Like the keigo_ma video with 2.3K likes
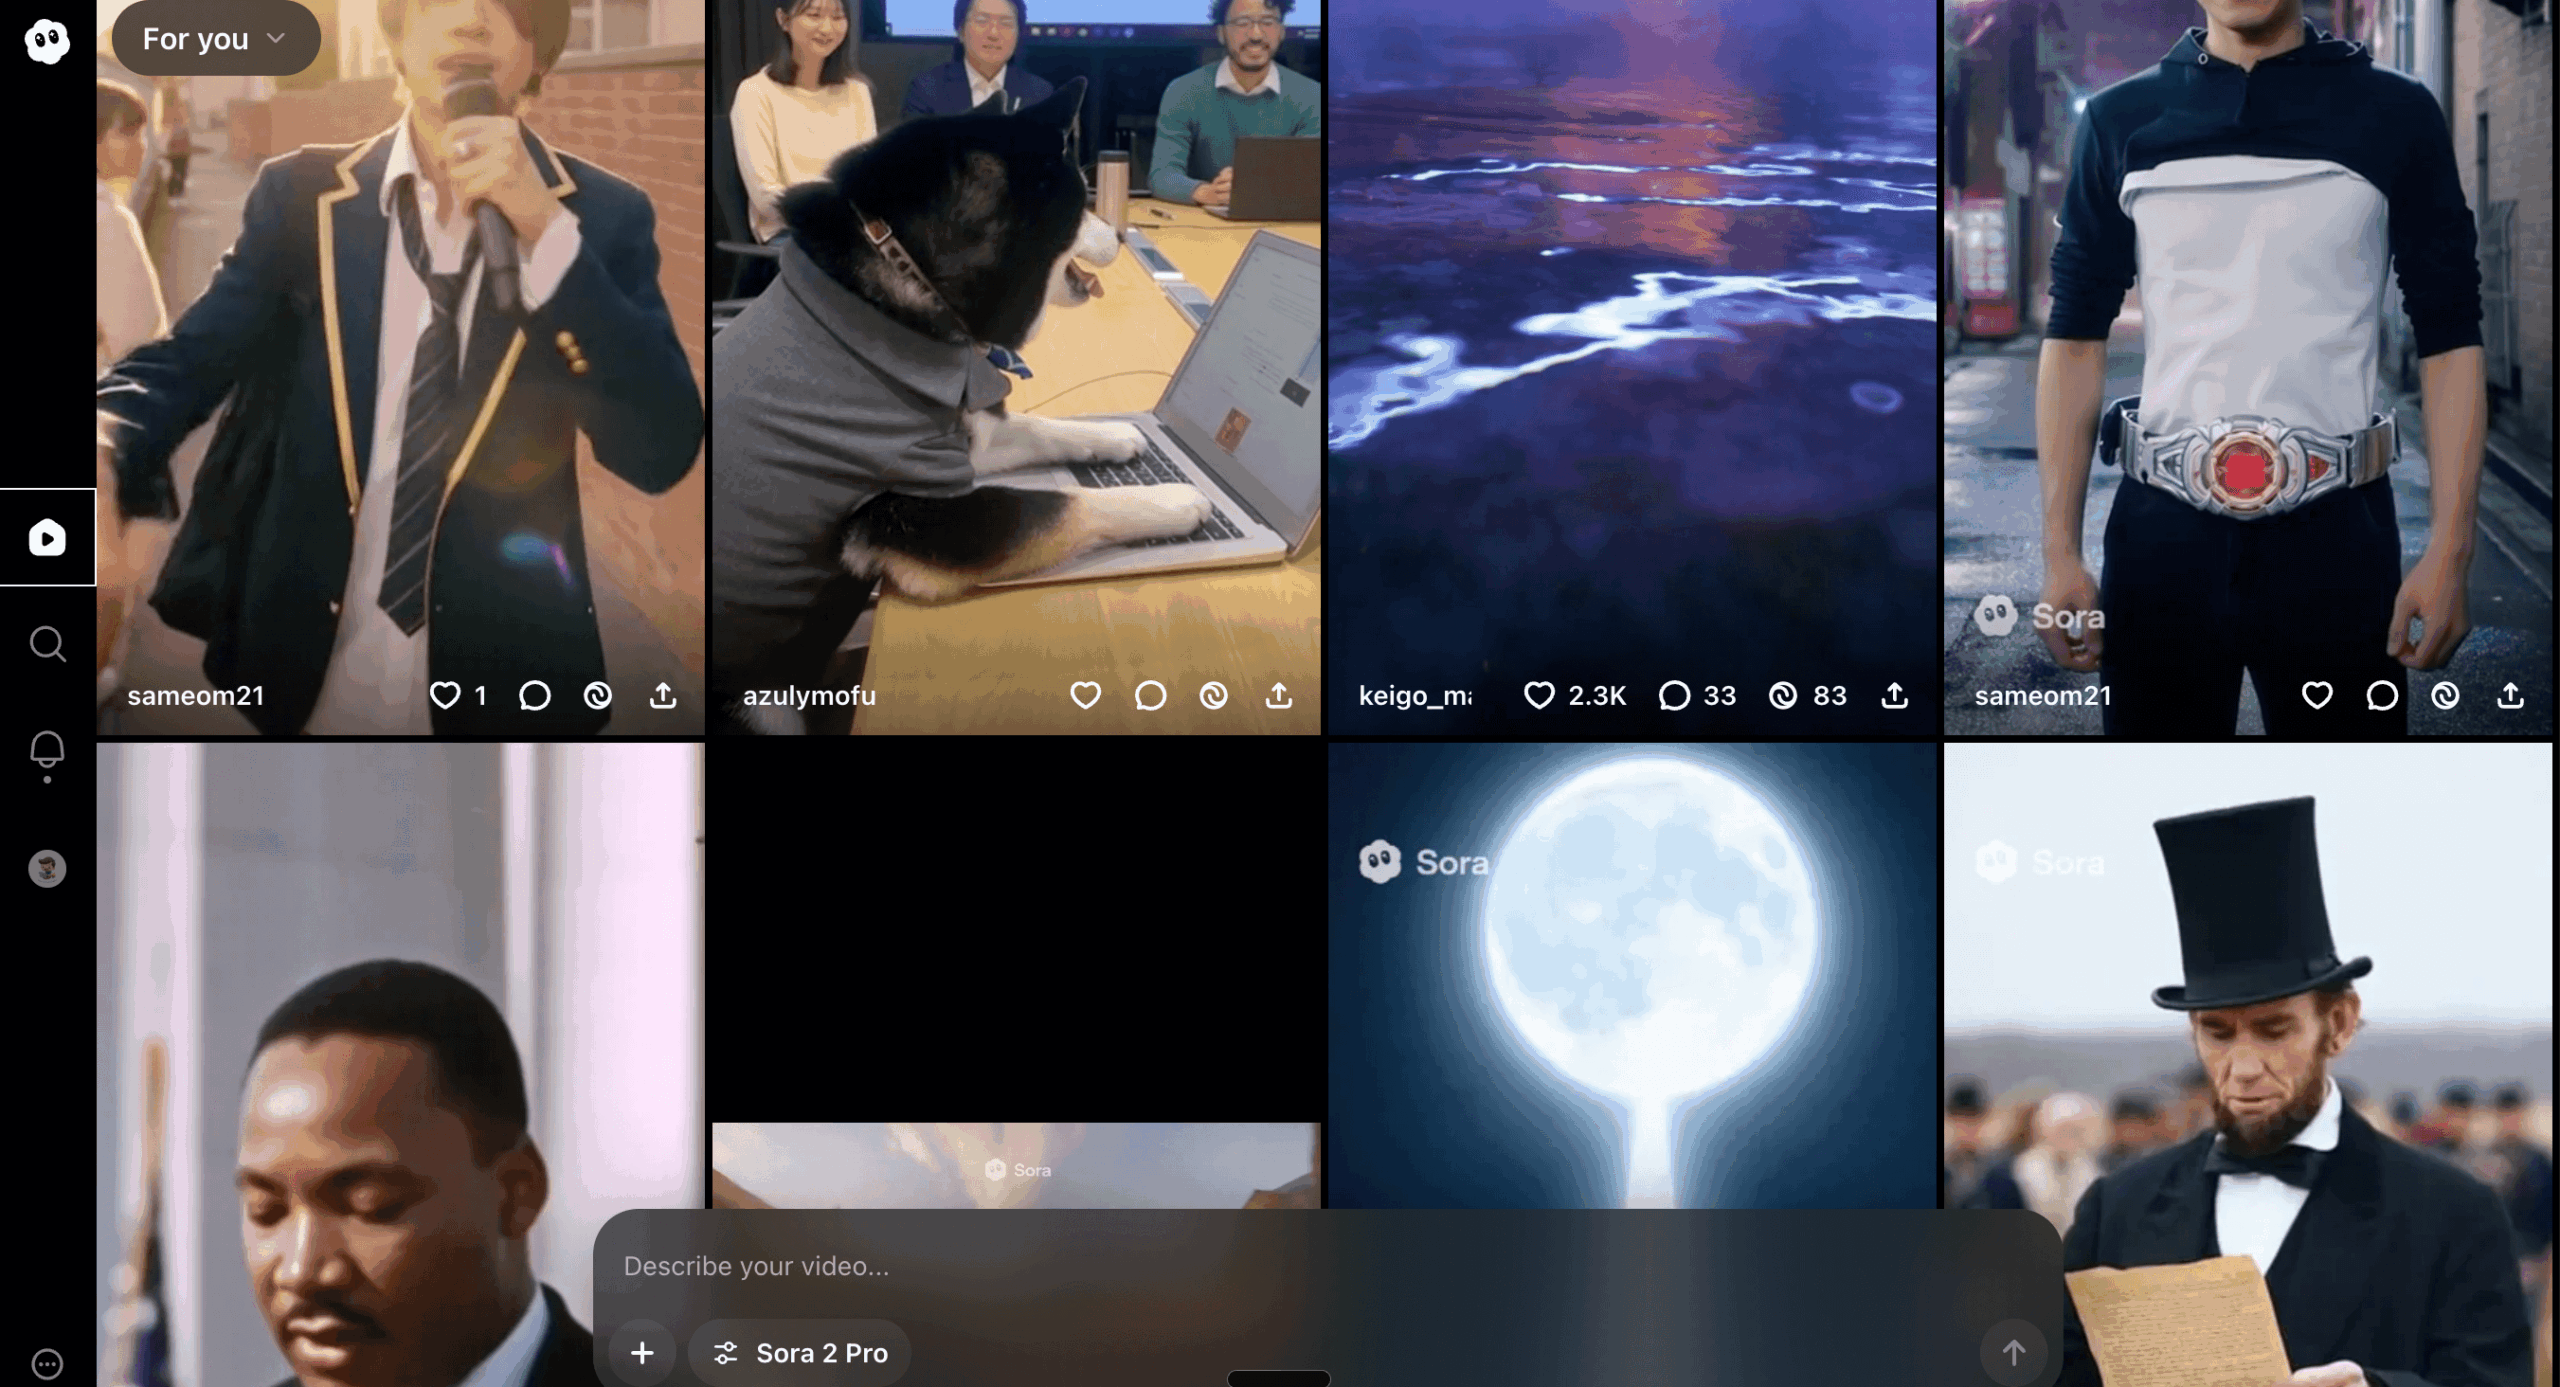This screenshot has height=1387, width=2560. pyautogui.click(x=1539, y=695)
